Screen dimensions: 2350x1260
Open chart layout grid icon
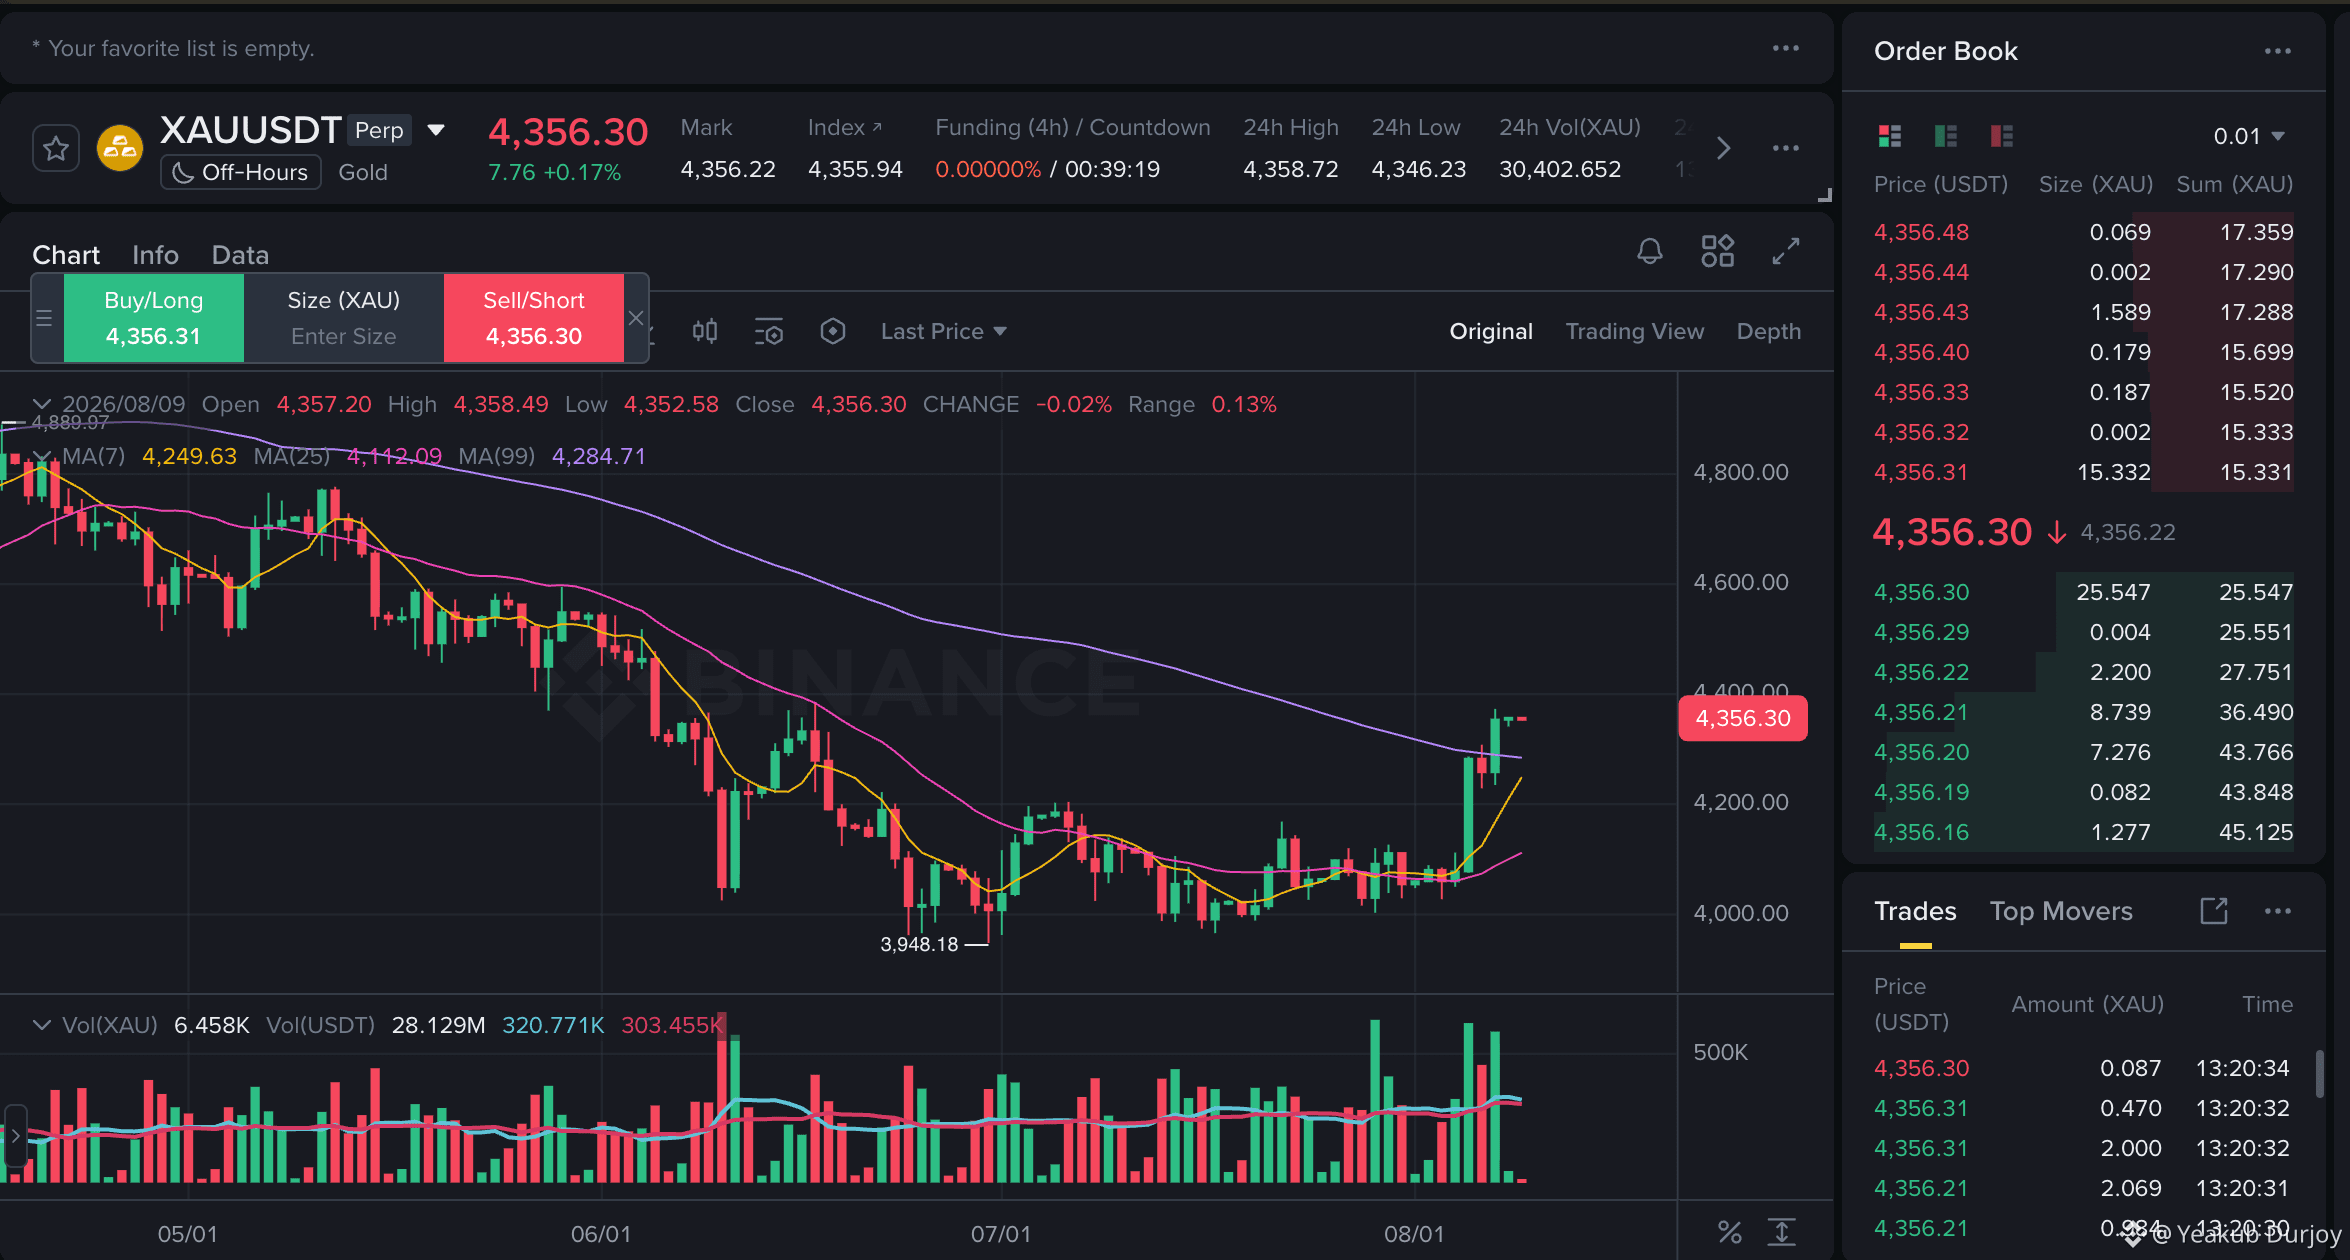tap(1718, 251)
